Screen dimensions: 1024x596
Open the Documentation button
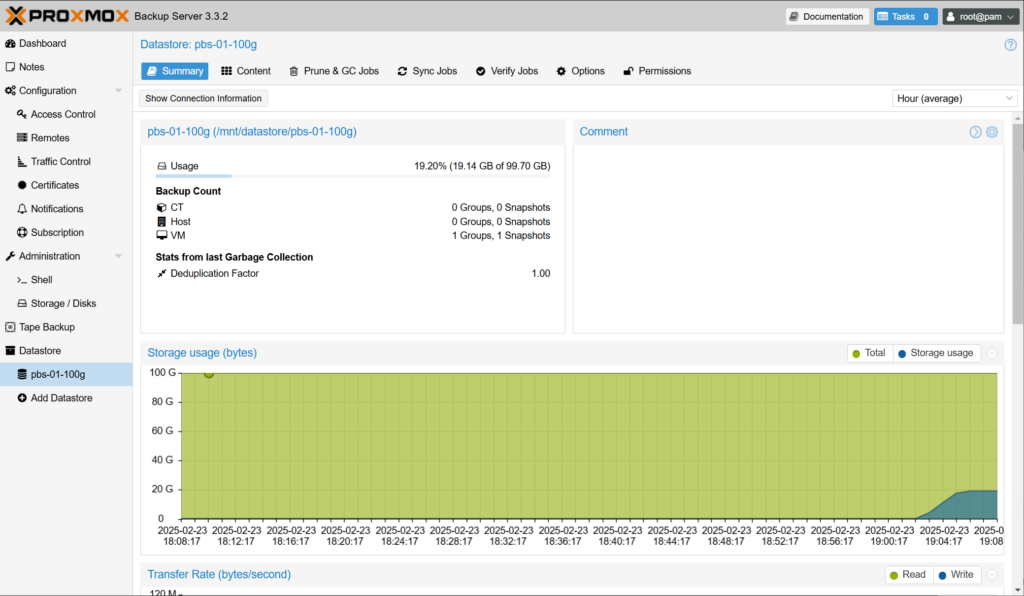[x=826, y=17]
